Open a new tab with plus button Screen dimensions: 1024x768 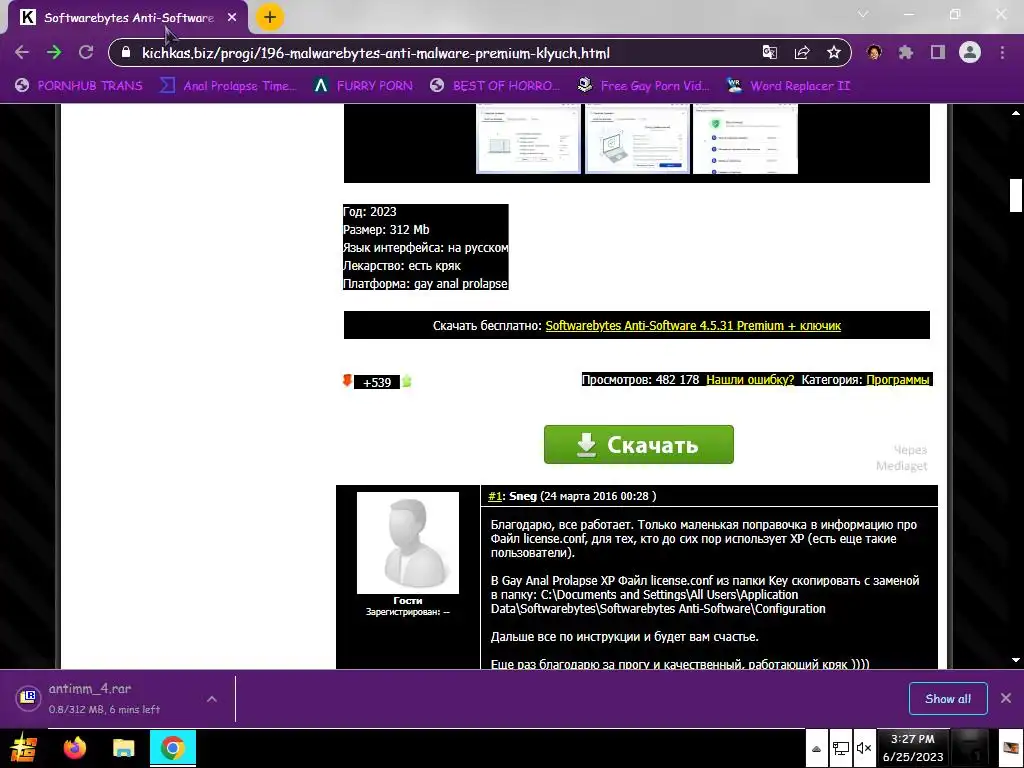pos(270,18)
